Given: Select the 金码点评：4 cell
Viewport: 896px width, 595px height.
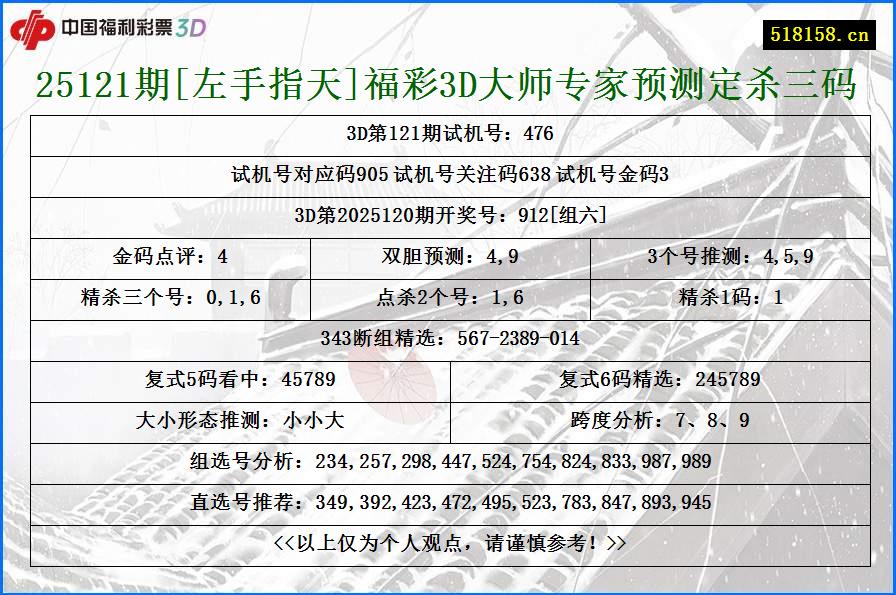Looking at the screenshot, I should 160,254.
